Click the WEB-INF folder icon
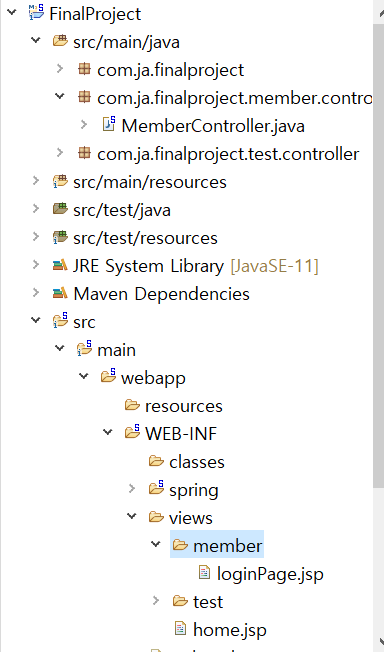The image size is (384, 652). tap(132, 432)
